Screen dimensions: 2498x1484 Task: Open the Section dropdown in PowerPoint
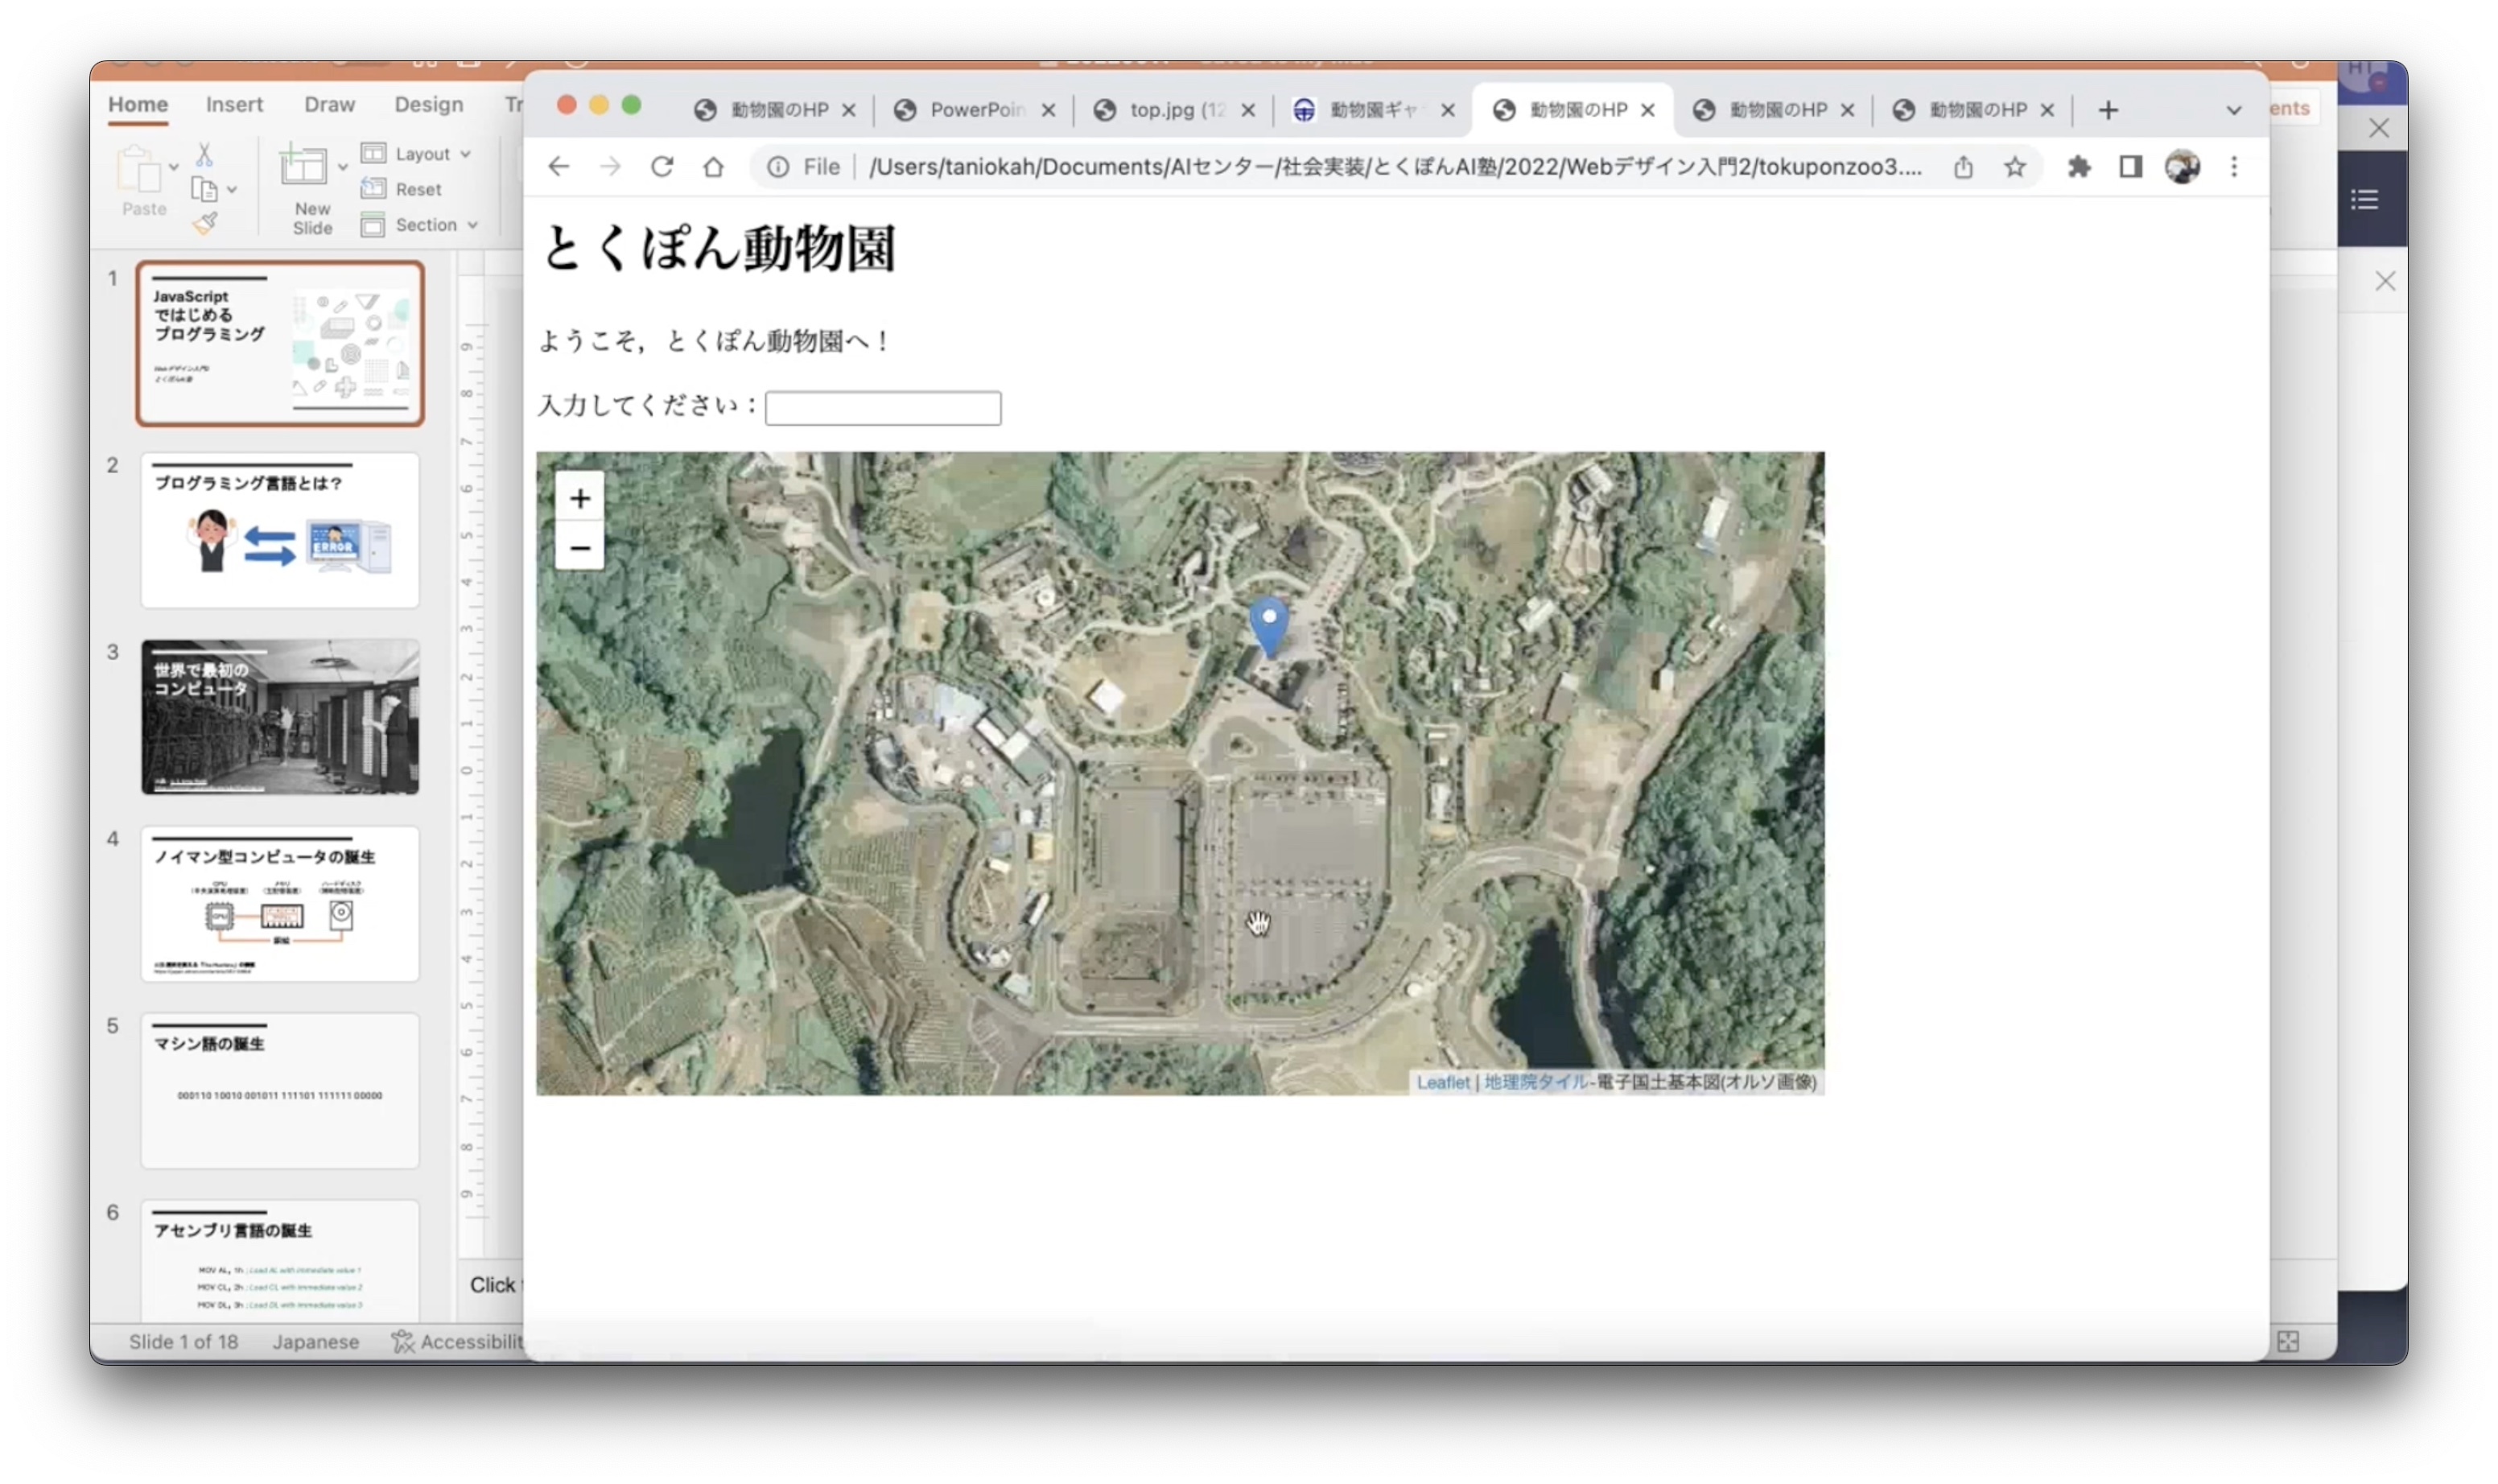pos(419,225)
